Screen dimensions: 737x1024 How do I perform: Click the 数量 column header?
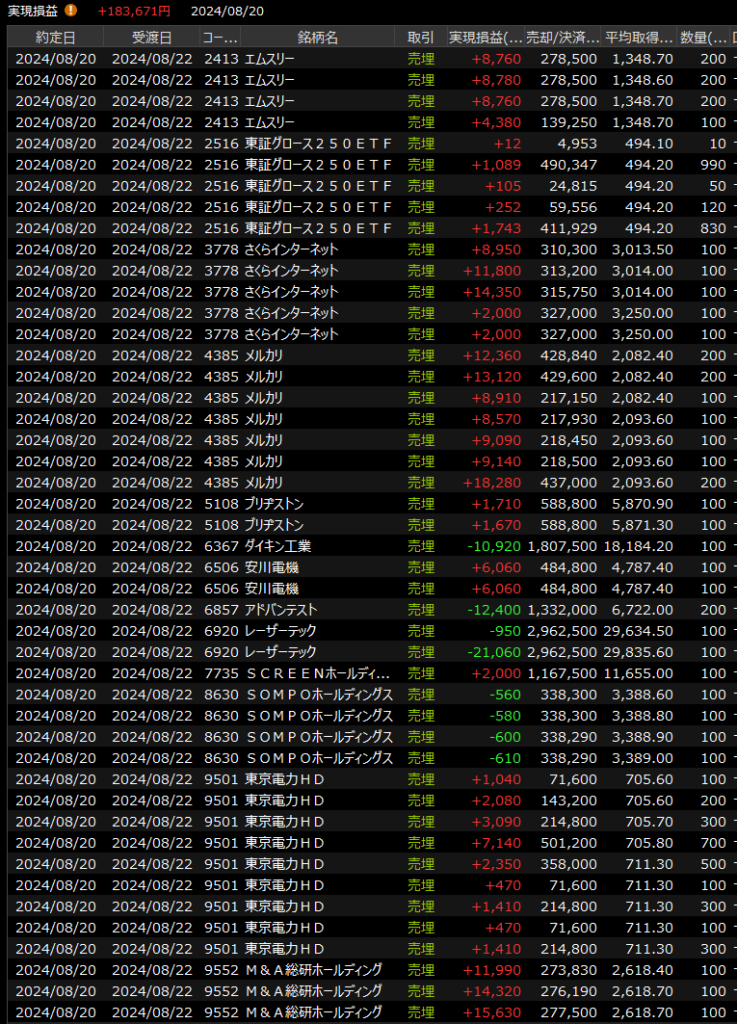point(704,37)
